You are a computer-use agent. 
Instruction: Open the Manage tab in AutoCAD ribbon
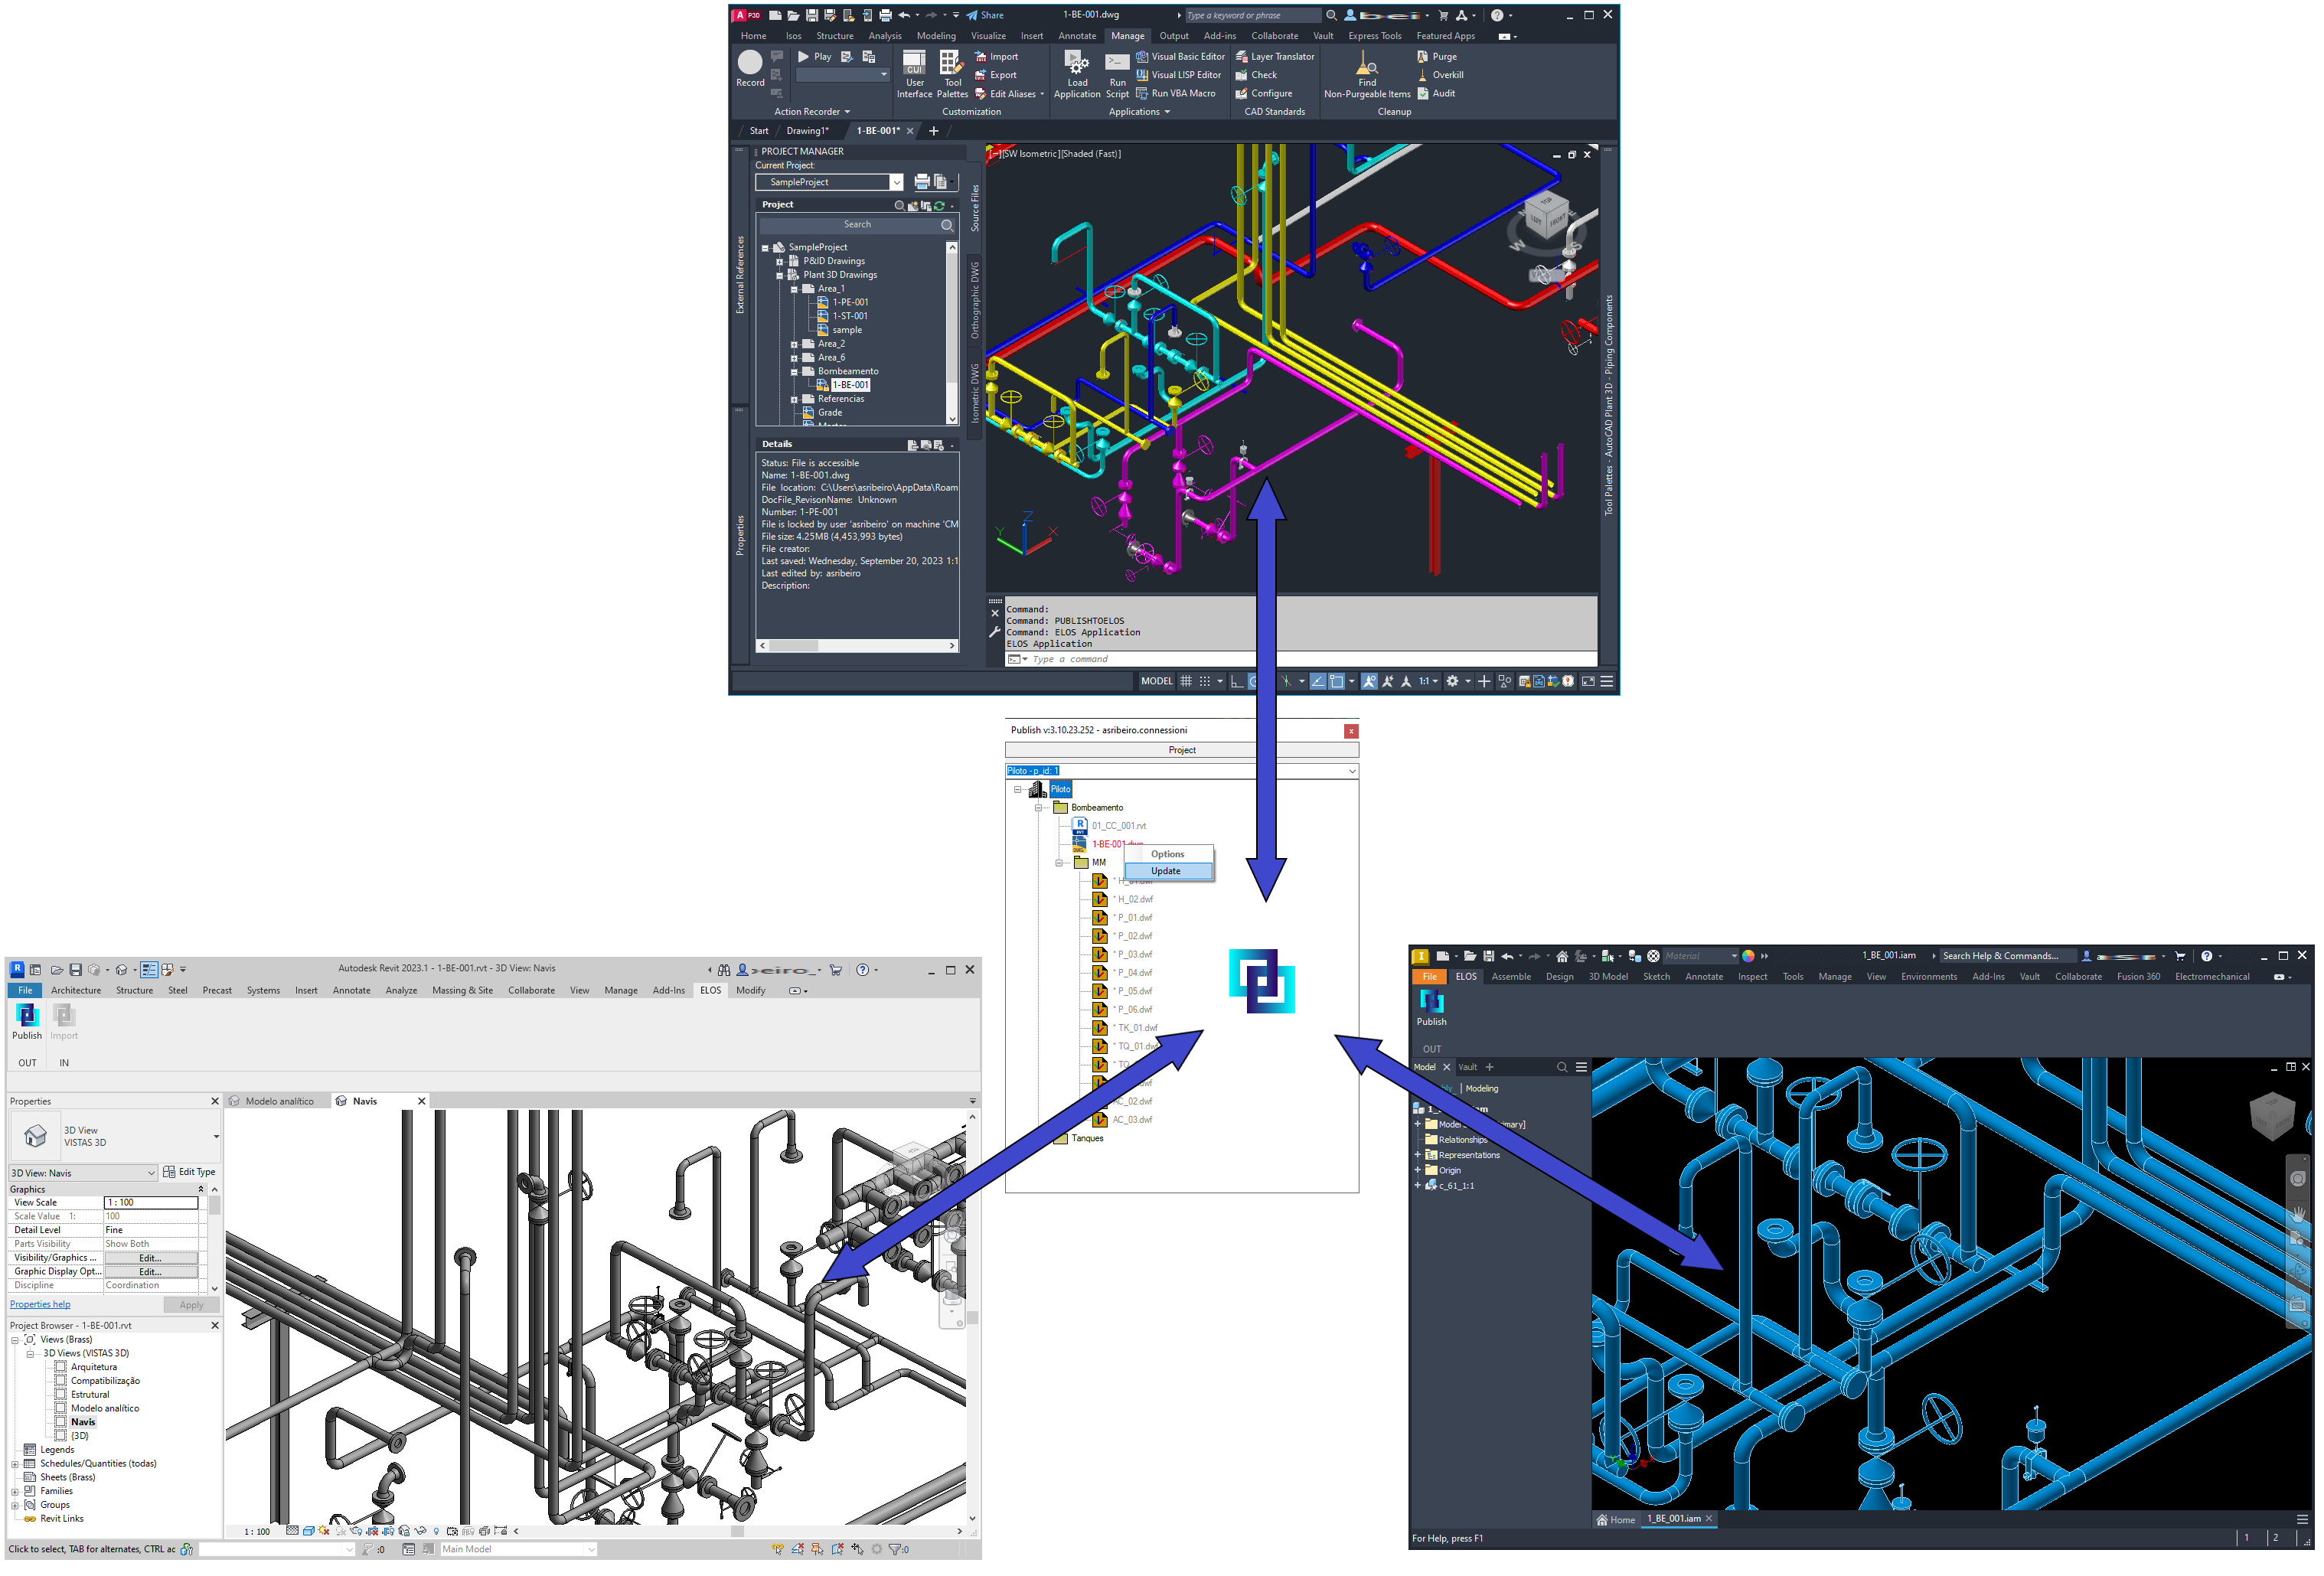point(1127,36)
